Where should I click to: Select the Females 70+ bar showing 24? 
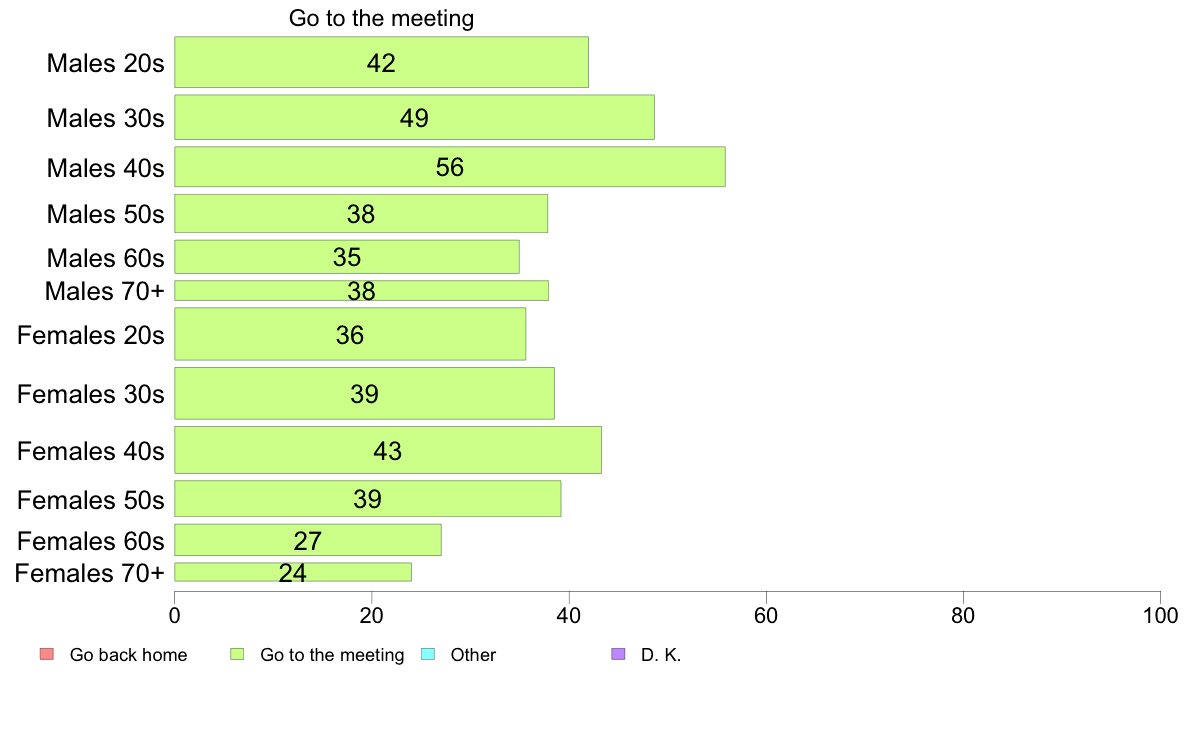point(293,572)
